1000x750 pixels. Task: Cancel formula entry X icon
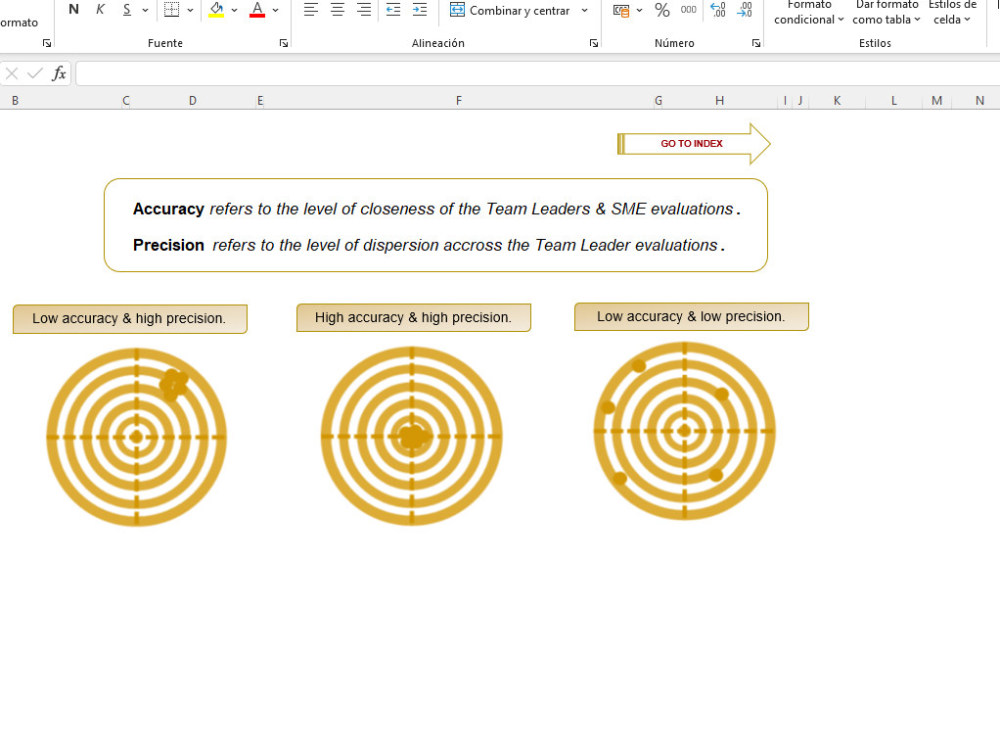coord(11,74)
